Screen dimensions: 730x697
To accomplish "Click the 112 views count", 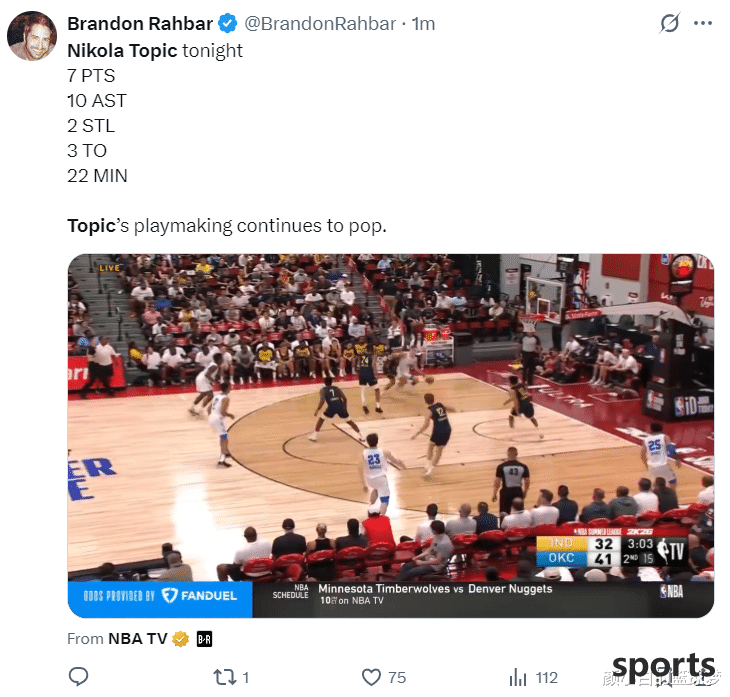I will pos(547,677).
